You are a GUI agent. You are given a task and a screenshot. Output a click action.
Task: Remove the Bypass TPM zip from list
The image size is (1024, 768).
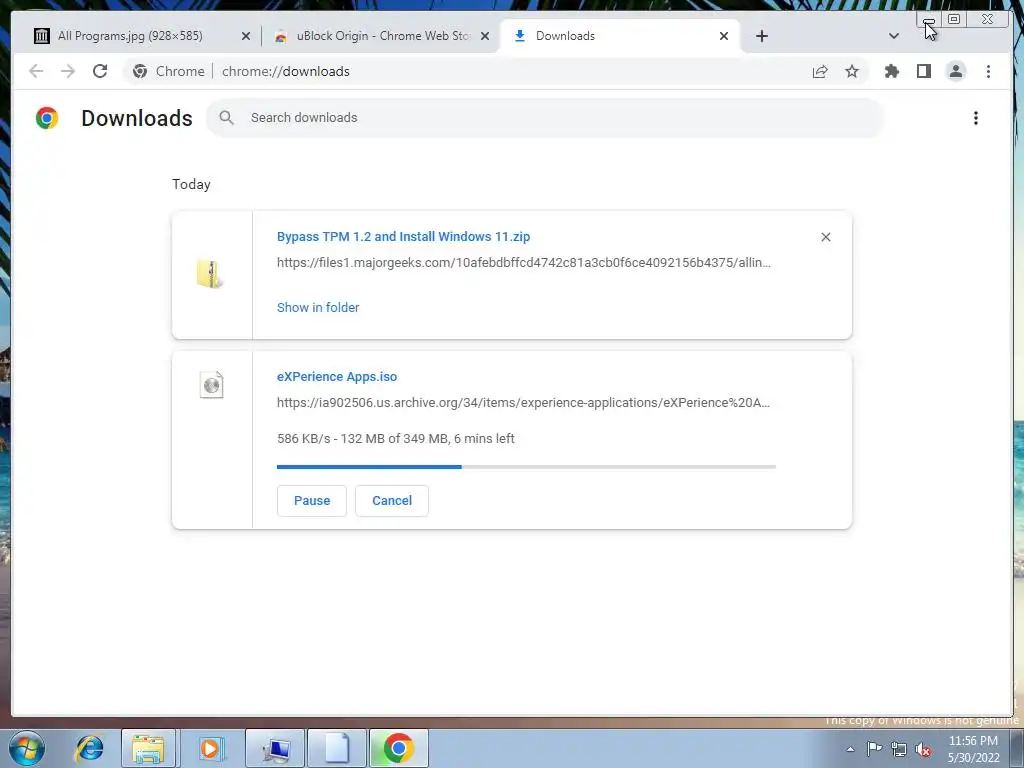pyautogui.click(x=825, y=237)
